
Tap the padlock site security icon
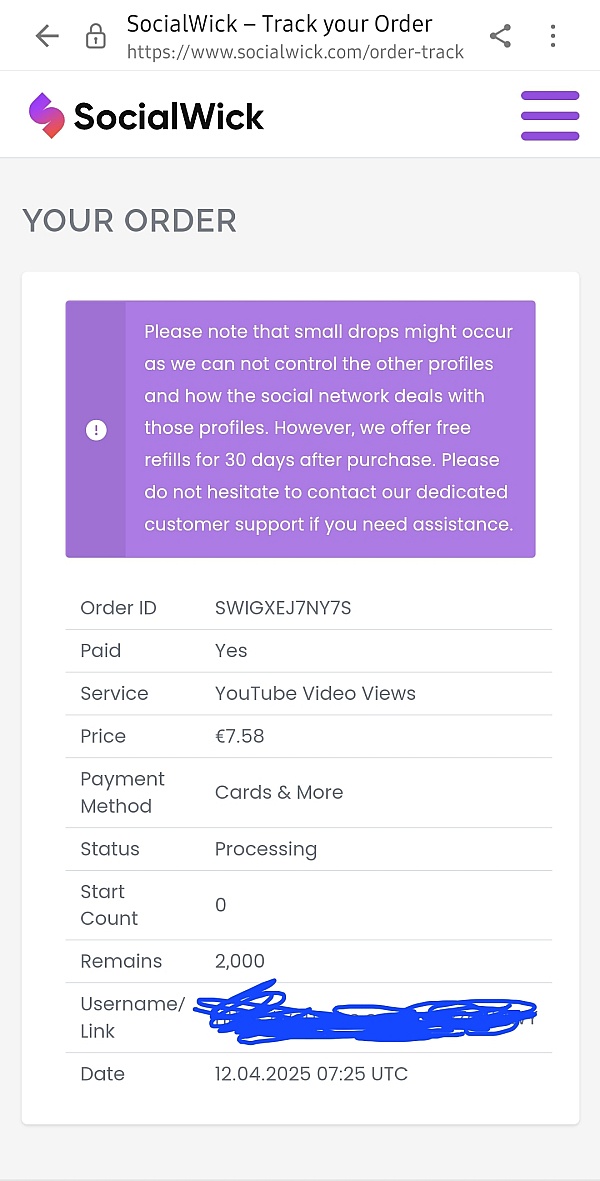click(x=96, y=37)
